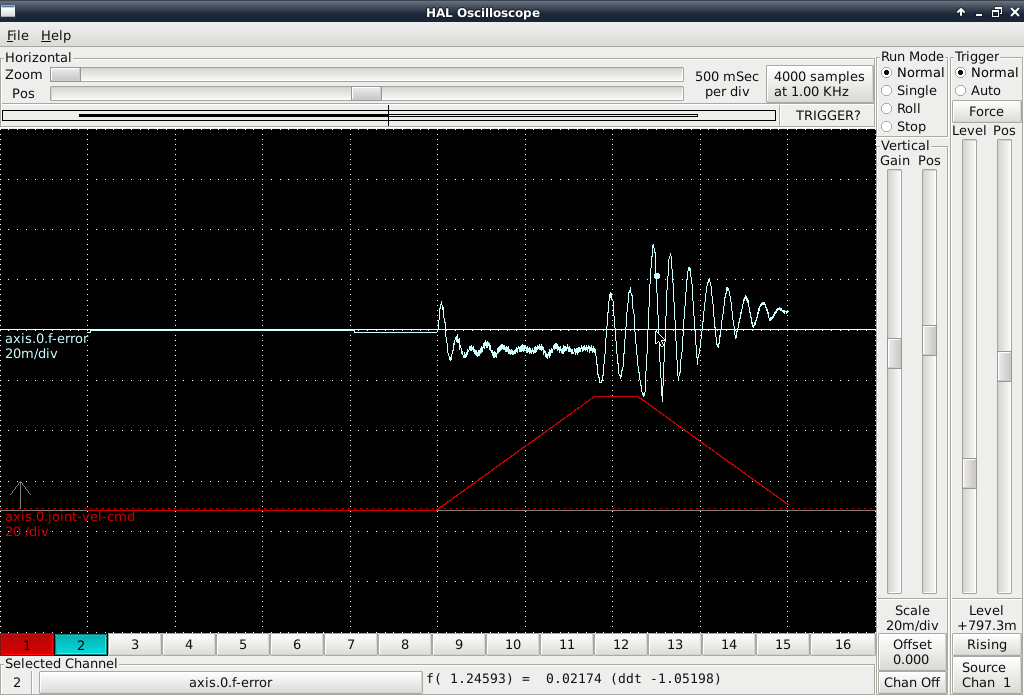Viewport: 1024px width, 696px height.
Task: Click the trigger level arrow marker on scope
Action: tap(20, 495)
